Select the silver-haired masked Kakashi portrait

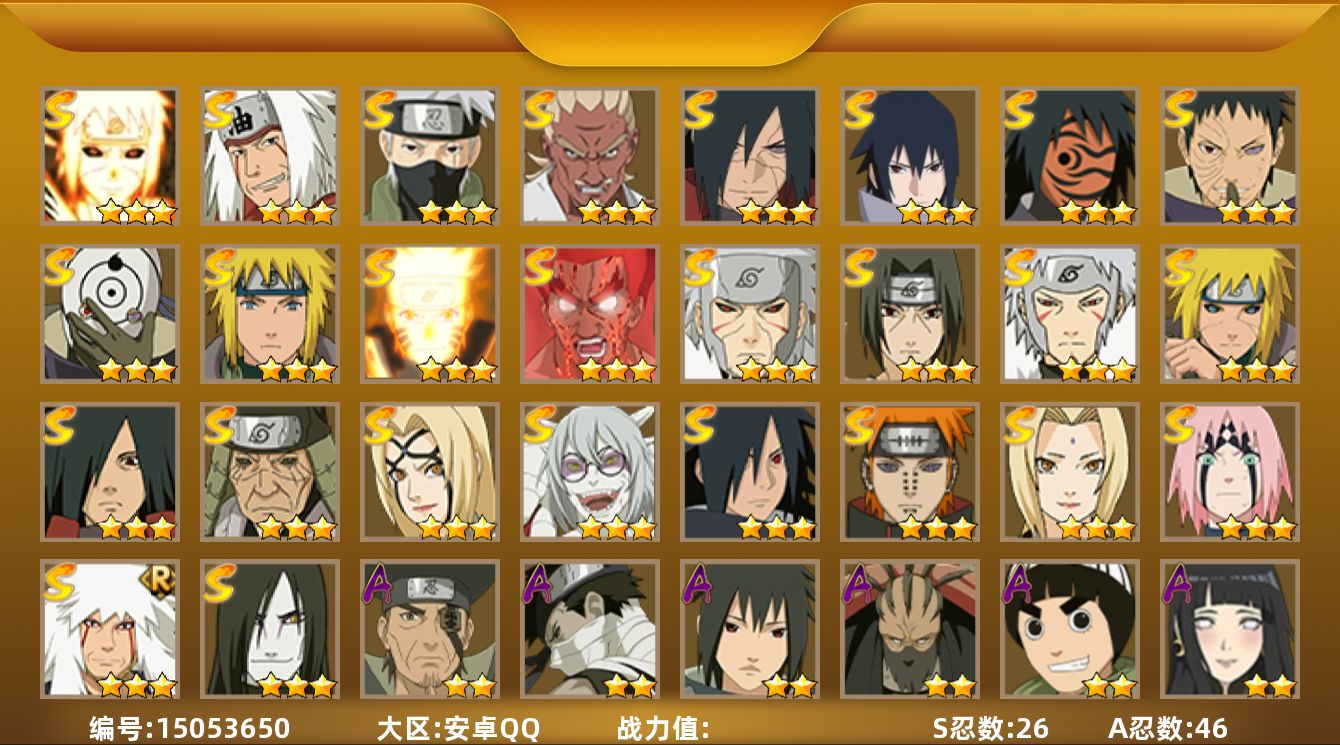pos(429,156)
